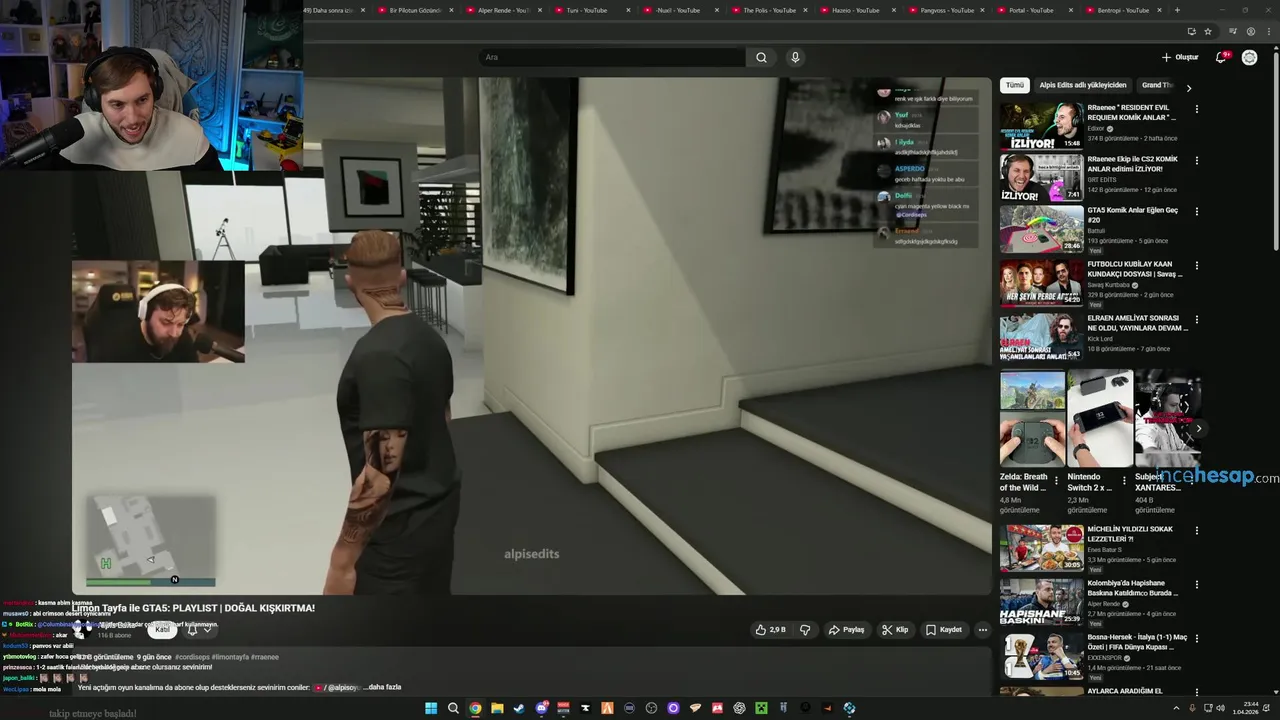1280x720 pixels.
Task: Open menu for ELRAEN AMELİYAT SONRASI video
Action: tap(1196, 319)
